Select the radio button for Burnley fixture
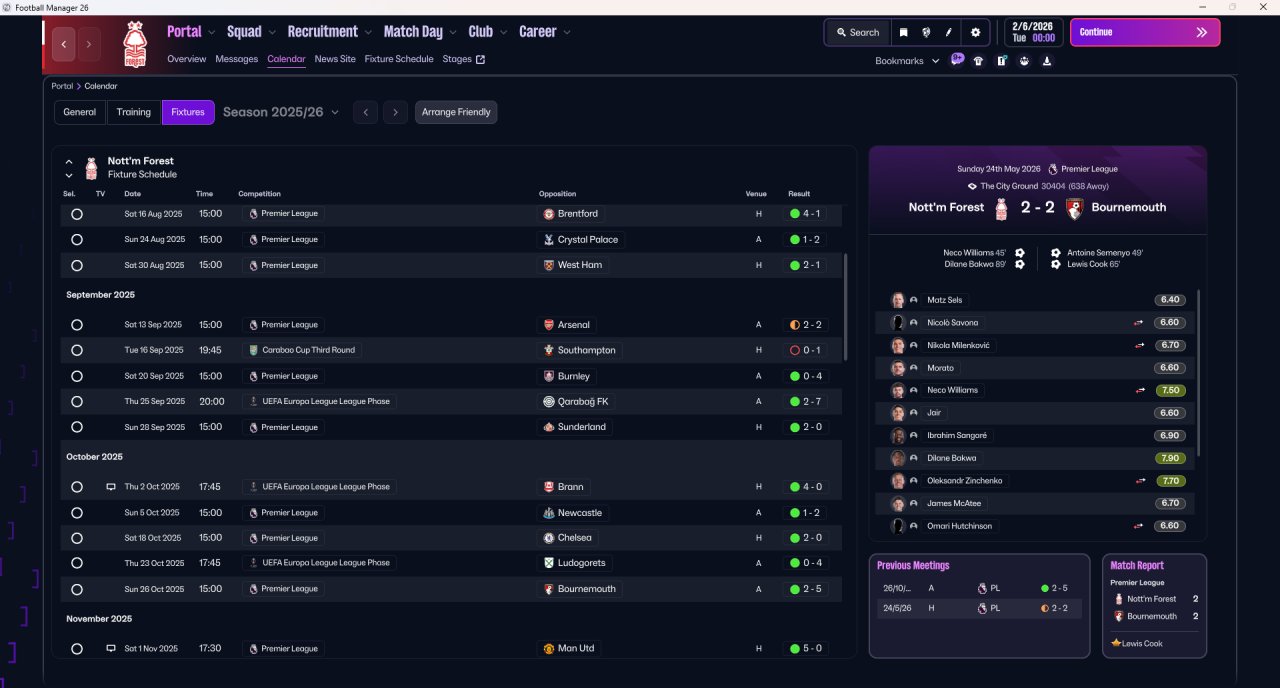 click(x=77, y=377)
